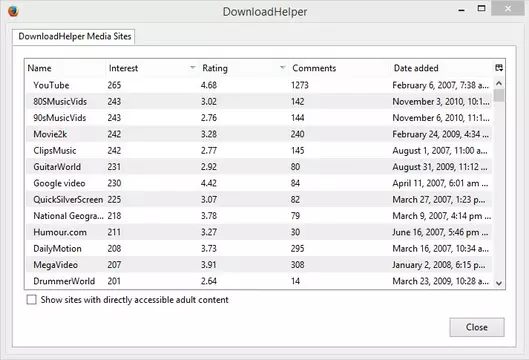The image size is (529, 360).
Task: Click the Interest column sort arrow
Action: [x=193, y=68]
